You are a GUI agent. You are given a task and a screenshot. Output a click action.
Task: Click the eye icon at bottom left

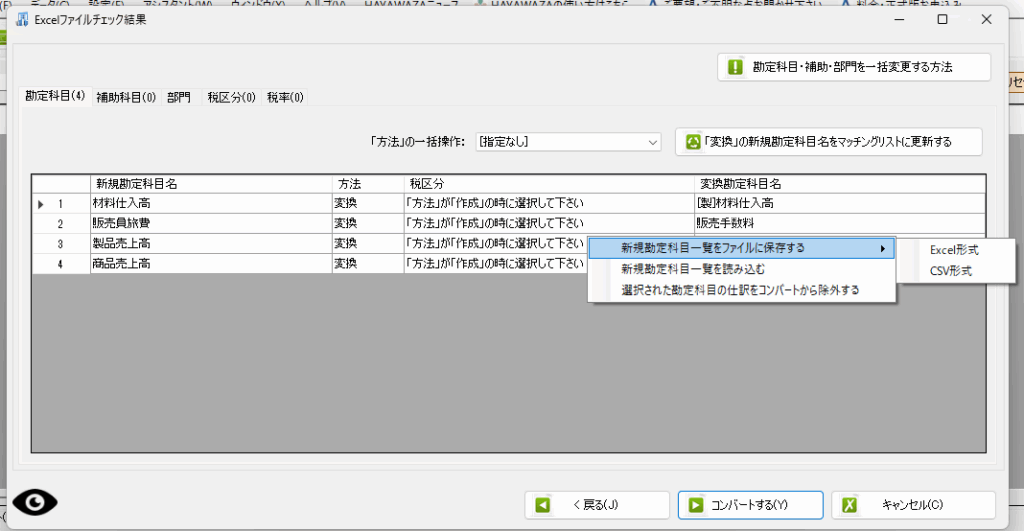[35, 502]
